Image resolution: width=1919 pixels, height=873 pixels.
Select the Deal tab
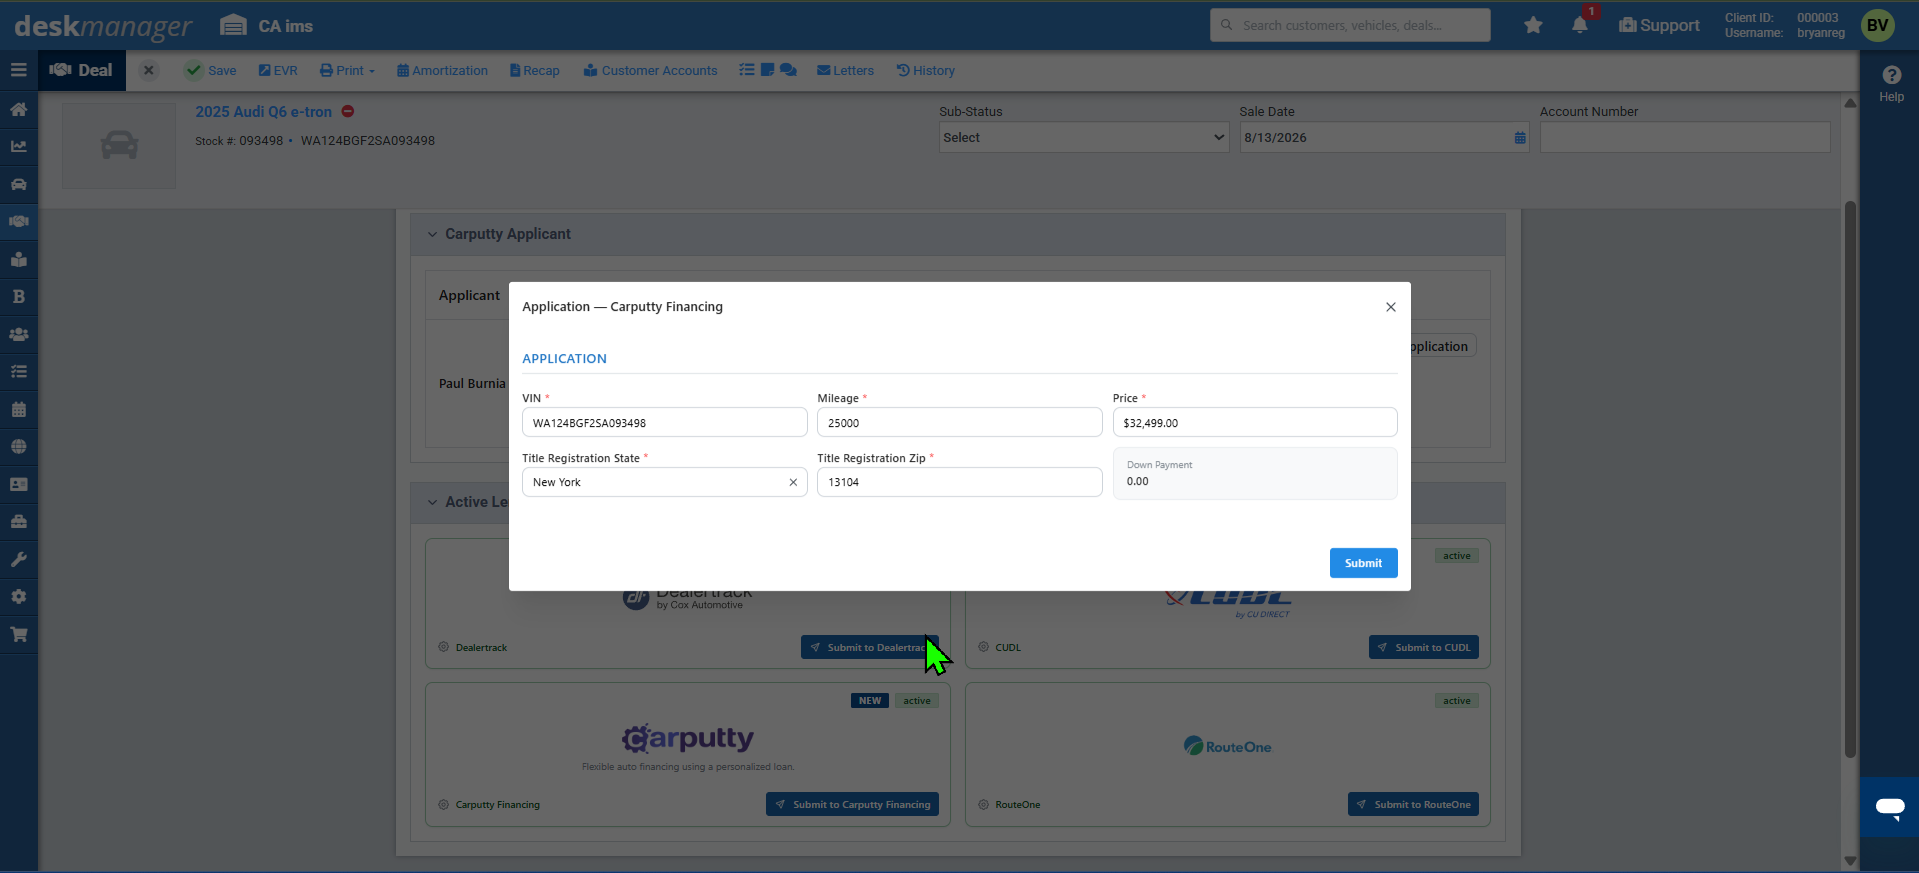click(81, 70)
